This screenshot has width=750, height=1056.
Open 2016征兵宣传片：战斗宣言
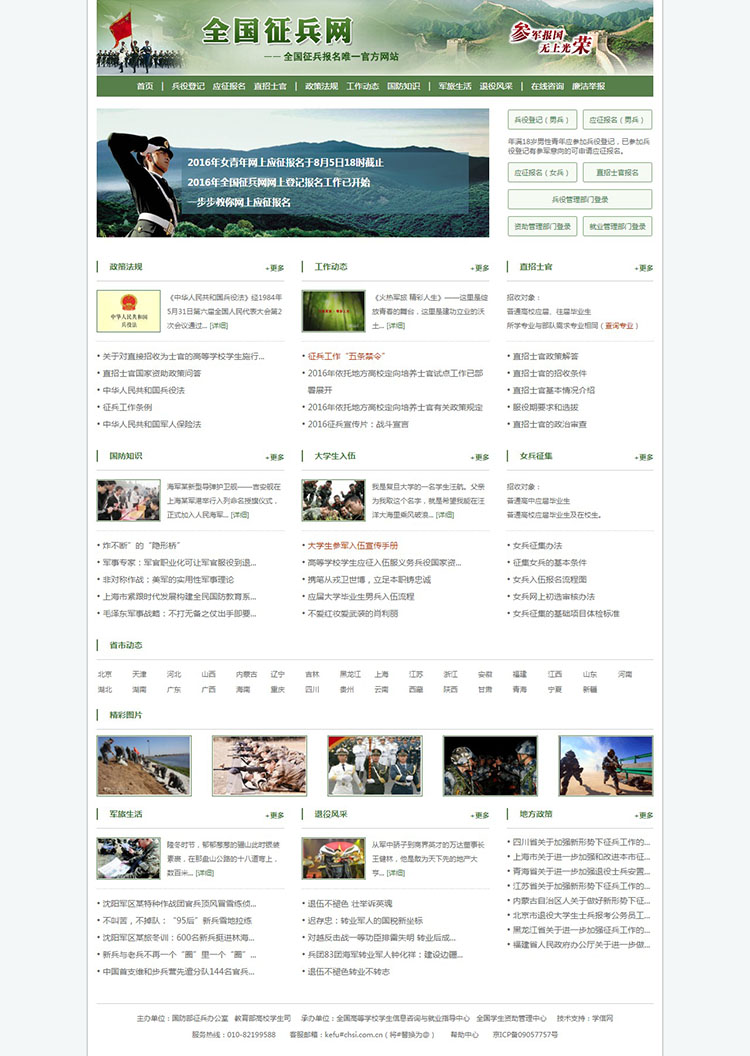pyautogui.click(x=358, y=424)
